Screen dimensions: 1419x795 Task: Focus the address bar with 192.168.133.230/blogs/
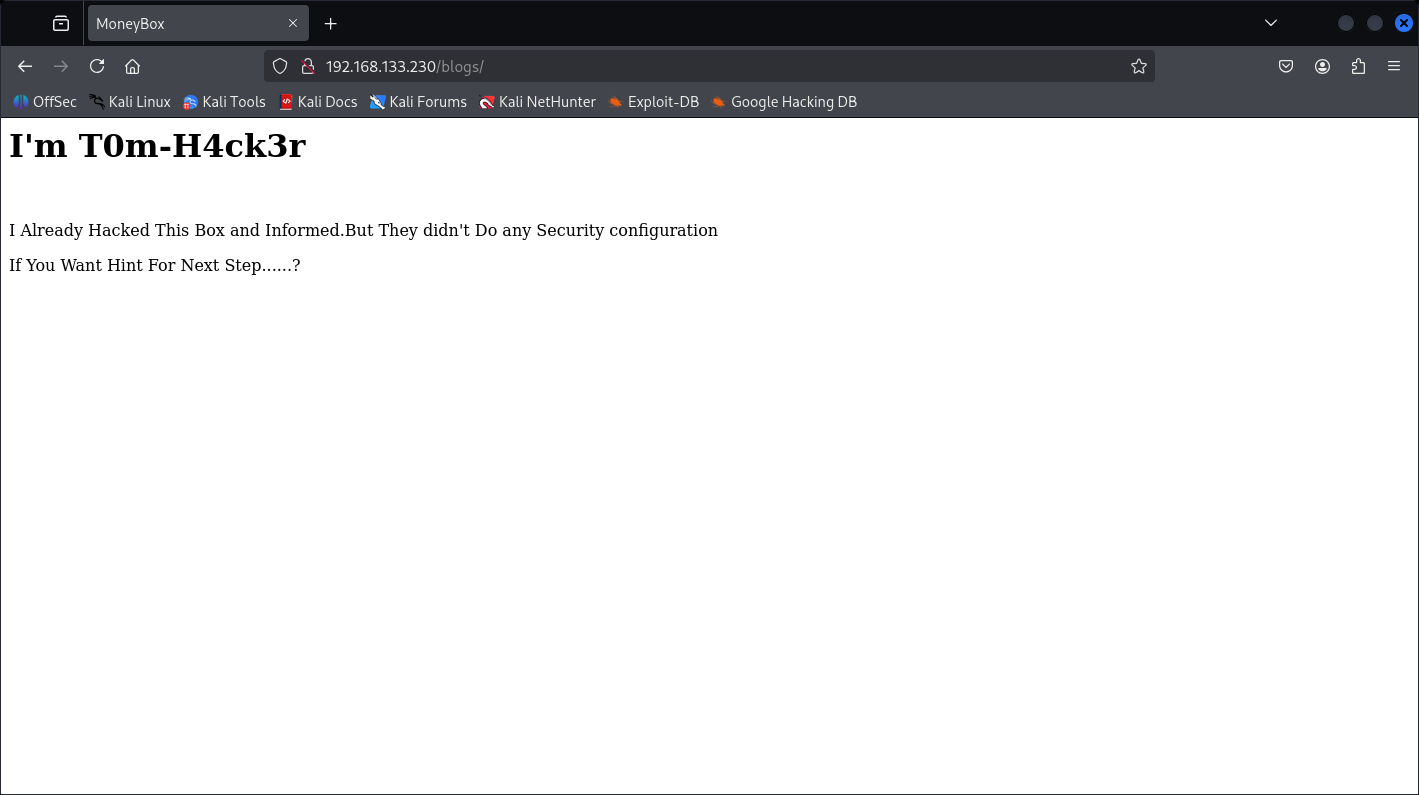(x=710, y=66)
